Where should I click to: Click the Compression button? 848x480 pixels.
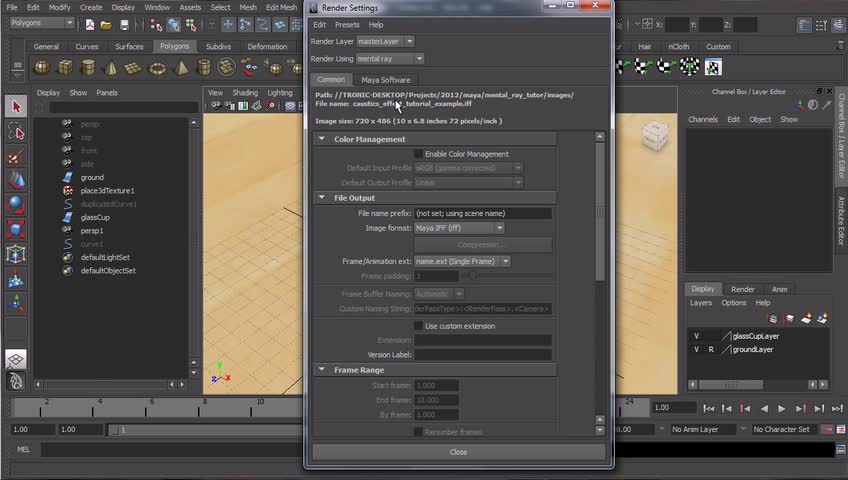(x=482, y=244)
